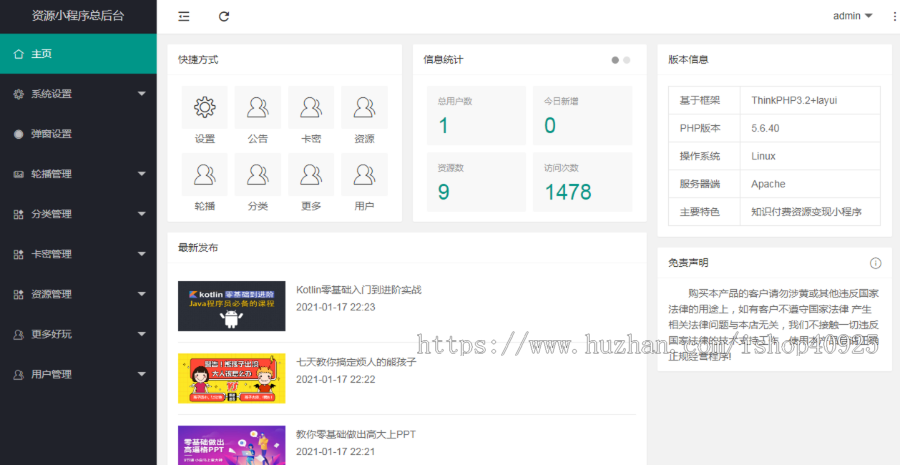Click the grid icon beside 卡密管理
This screenshot has width=900, height=465.
tap(18, 254)
